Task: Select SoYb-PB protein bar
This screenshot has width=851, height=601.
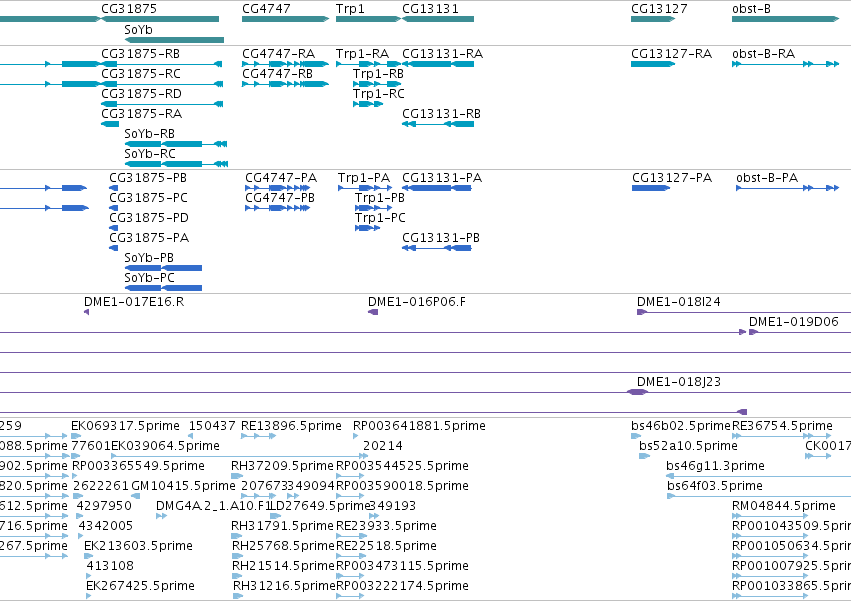Action: point(163,268)
